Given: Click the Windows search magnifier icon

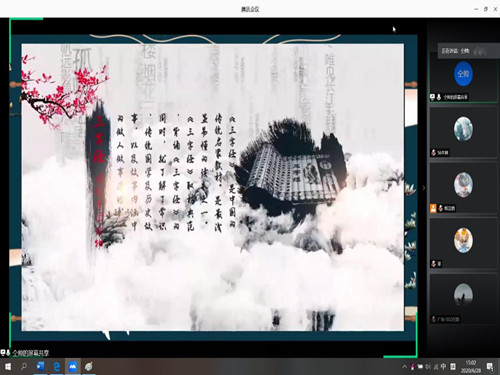Looking at the screenshot, I should click(x=24, y=367).
